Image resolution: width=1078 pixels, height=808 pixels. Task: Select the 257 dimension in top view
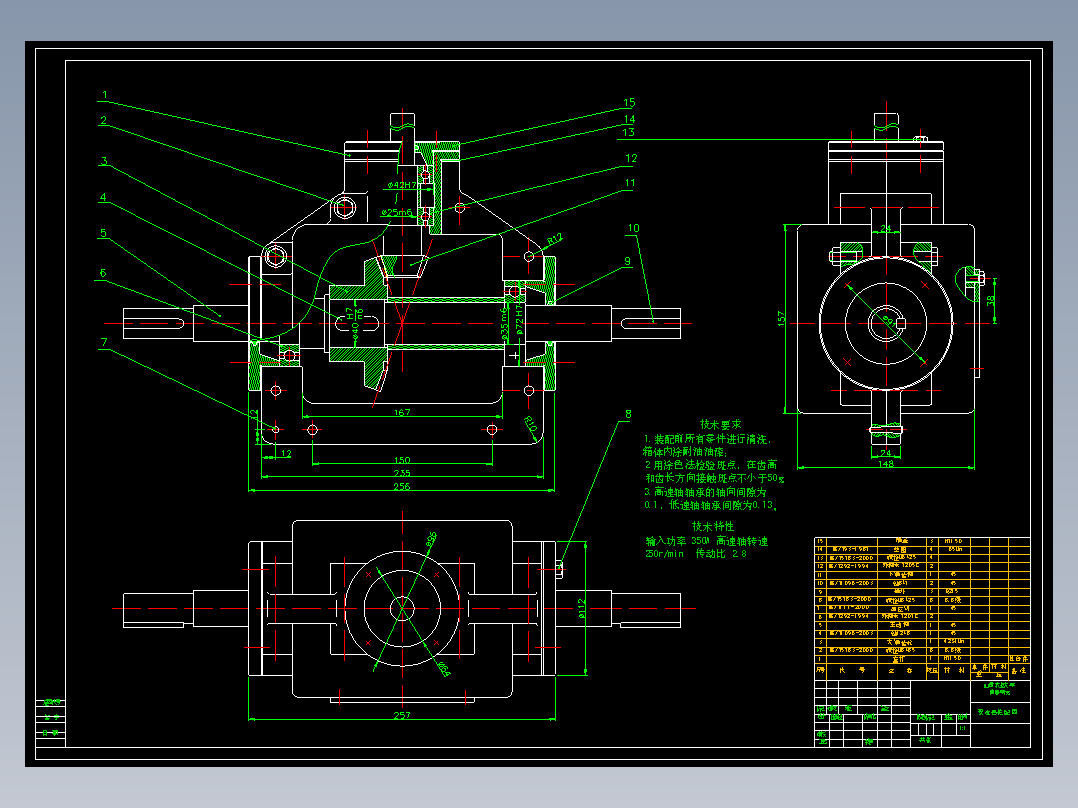[402, 715]
